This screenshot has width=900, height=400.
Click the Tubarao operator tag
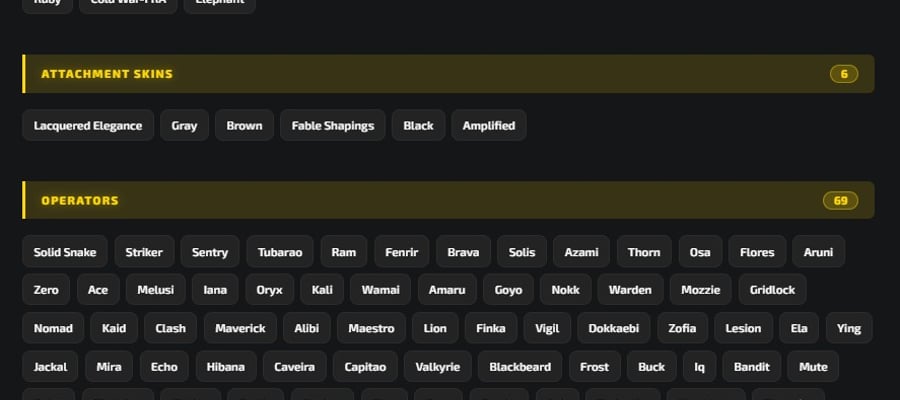pos(280,252)
